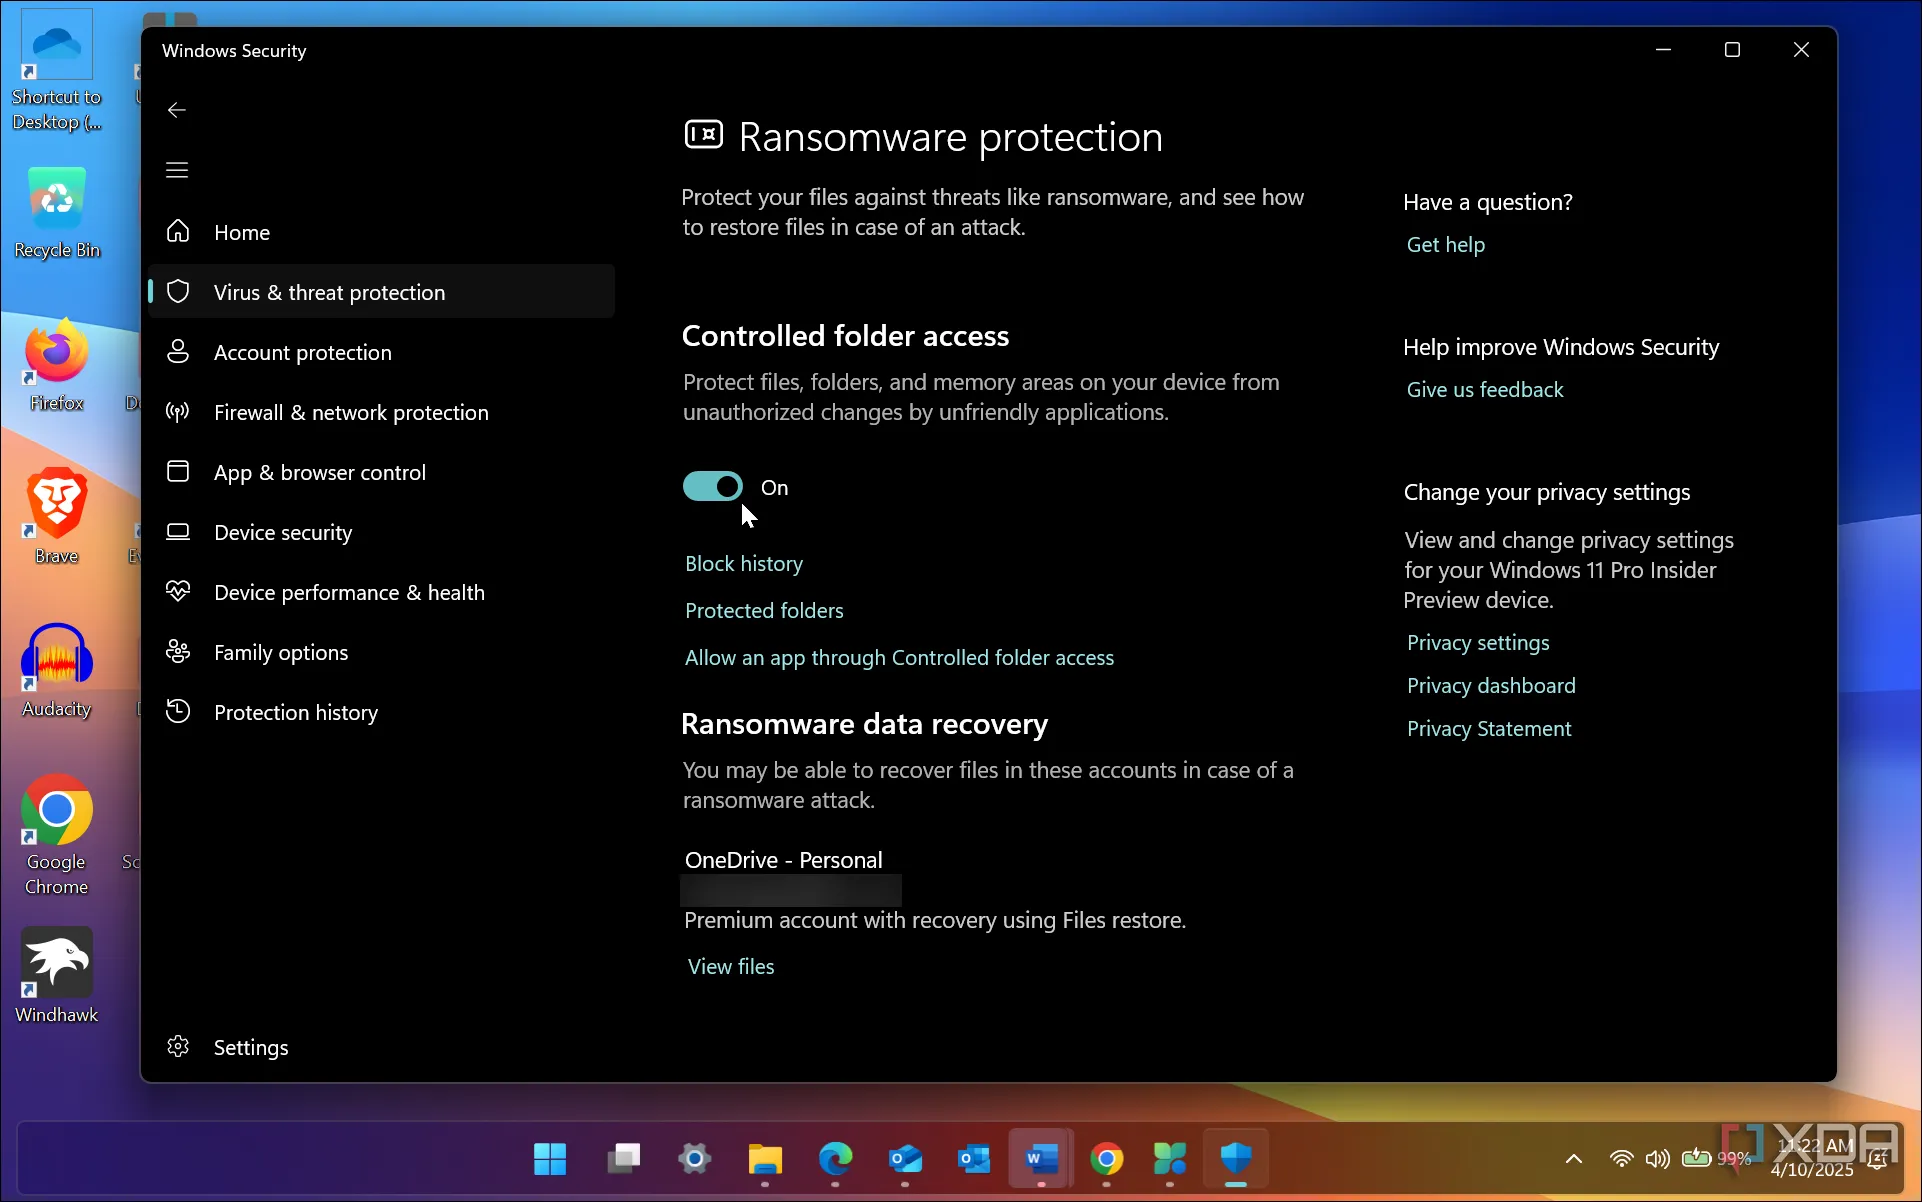Open Device performance & health

[x=348, y=592]
